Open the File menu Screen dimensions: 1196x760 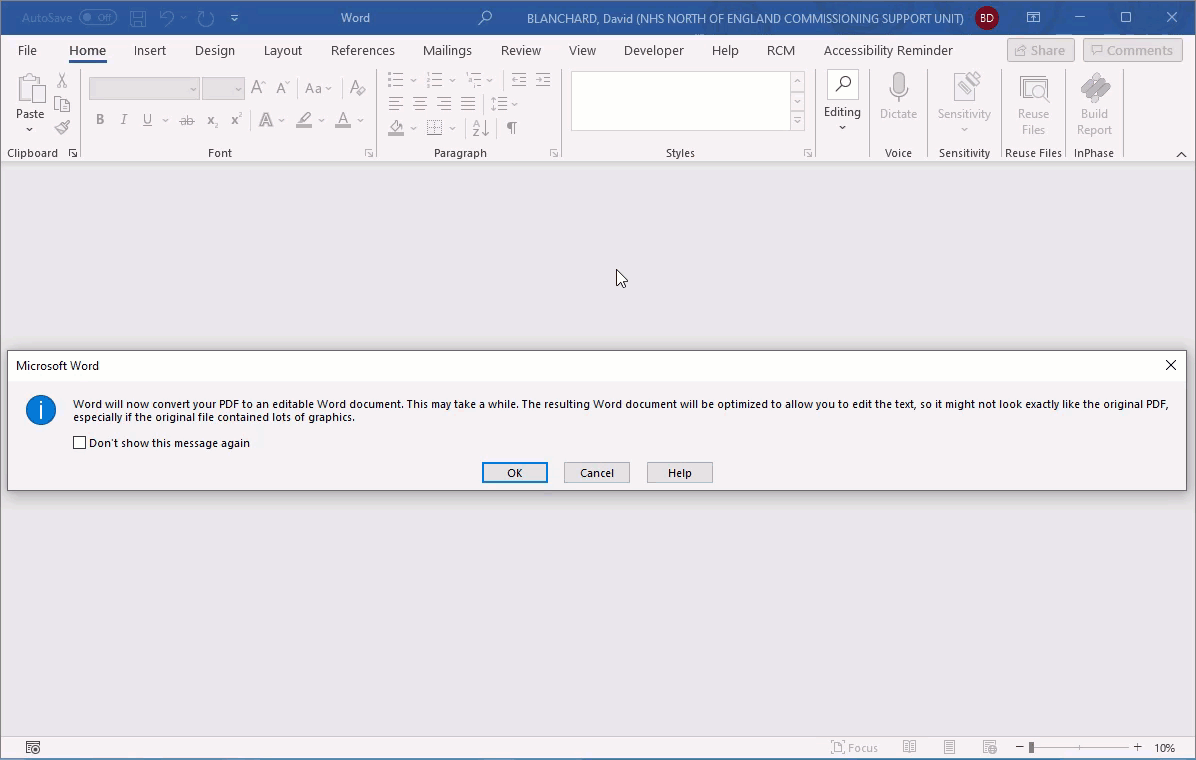(27, 50)
